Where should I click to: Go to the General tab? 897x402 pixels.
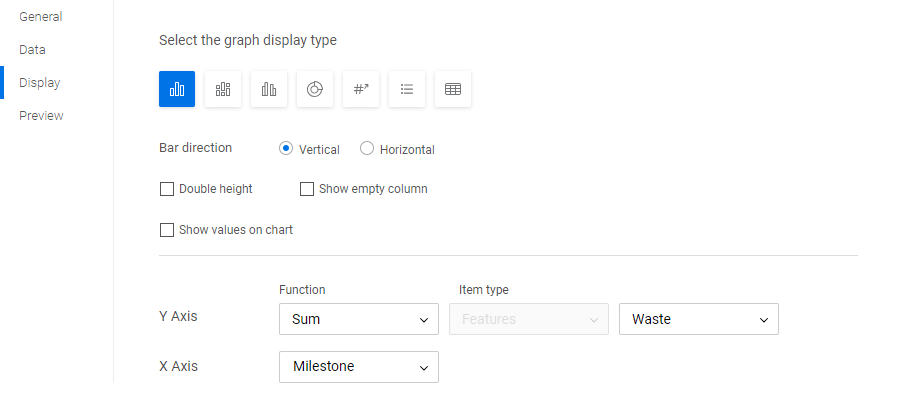coord(40,17)
